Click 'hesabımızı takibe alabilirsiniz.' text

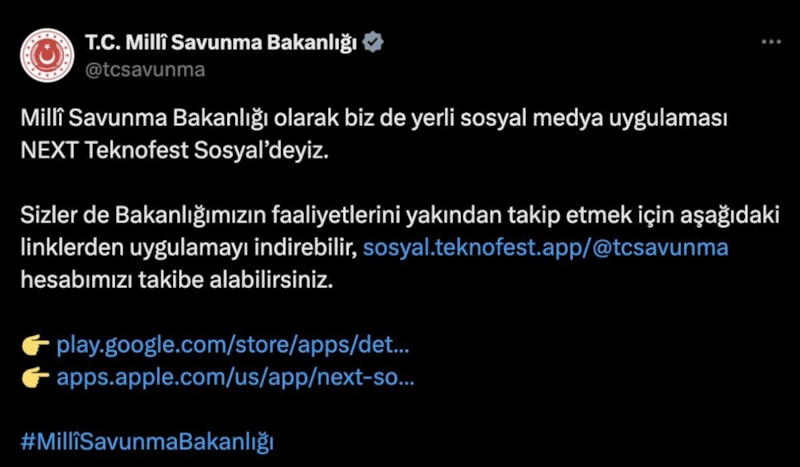click(x=177, y=280)
